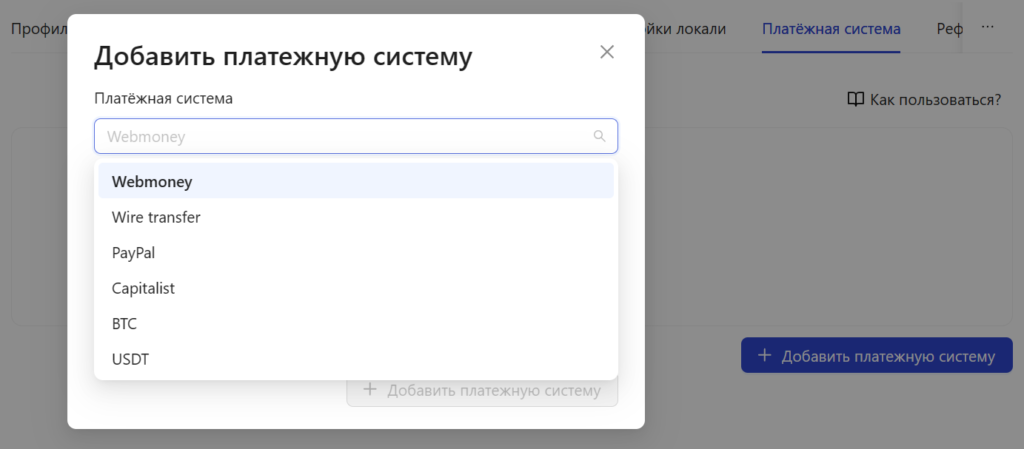Switch to the partially hidden Реф tab
Viewport: 1024px width, 449px height.
pos(950,29)
